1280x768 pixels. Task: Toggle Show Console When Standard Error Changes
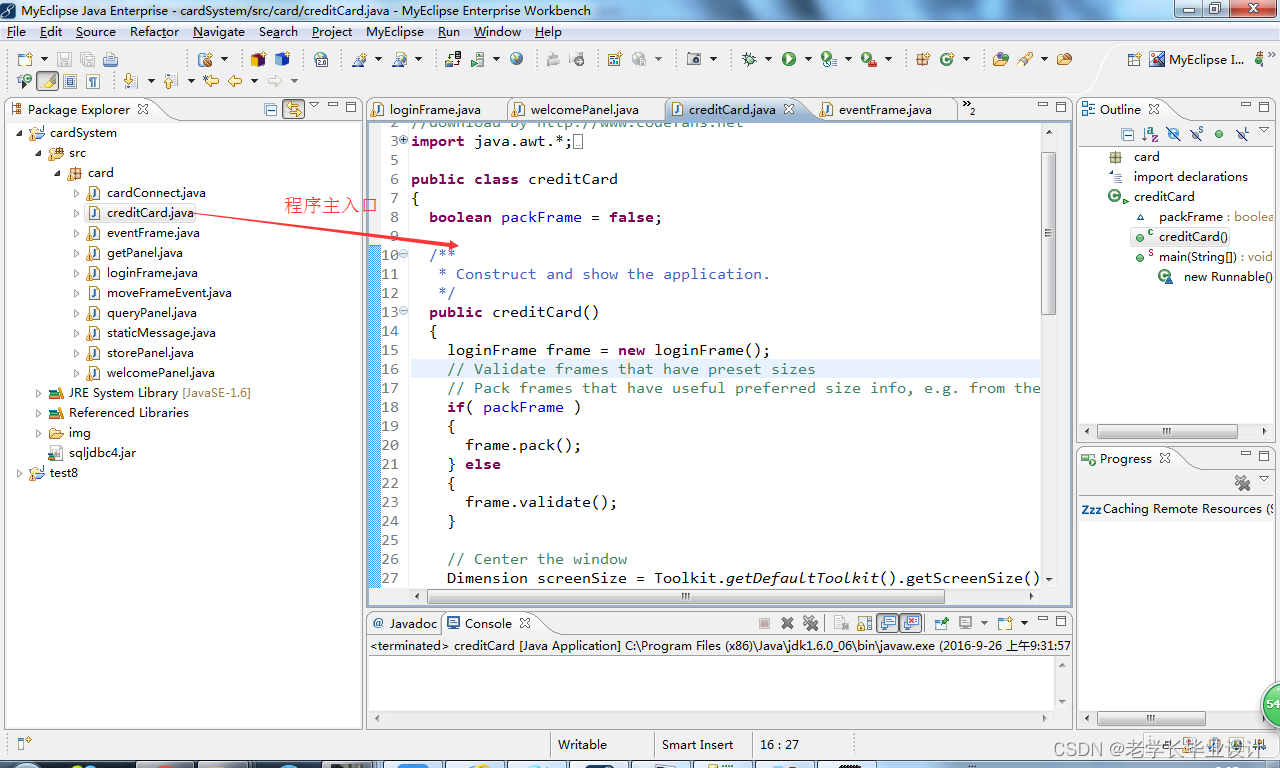(x=911, y=623)
